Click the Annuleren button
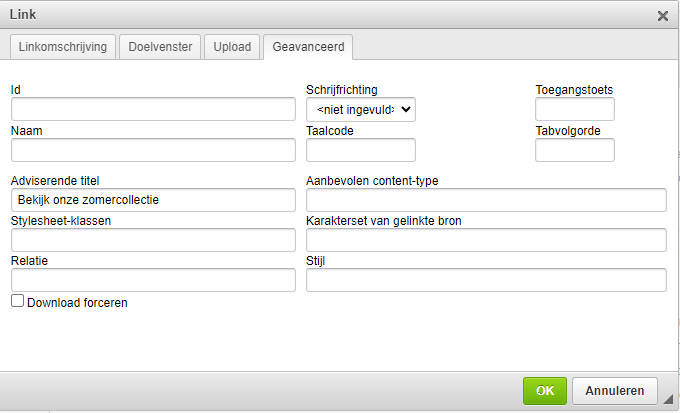 pyautogui.click(x=615, y=391)
